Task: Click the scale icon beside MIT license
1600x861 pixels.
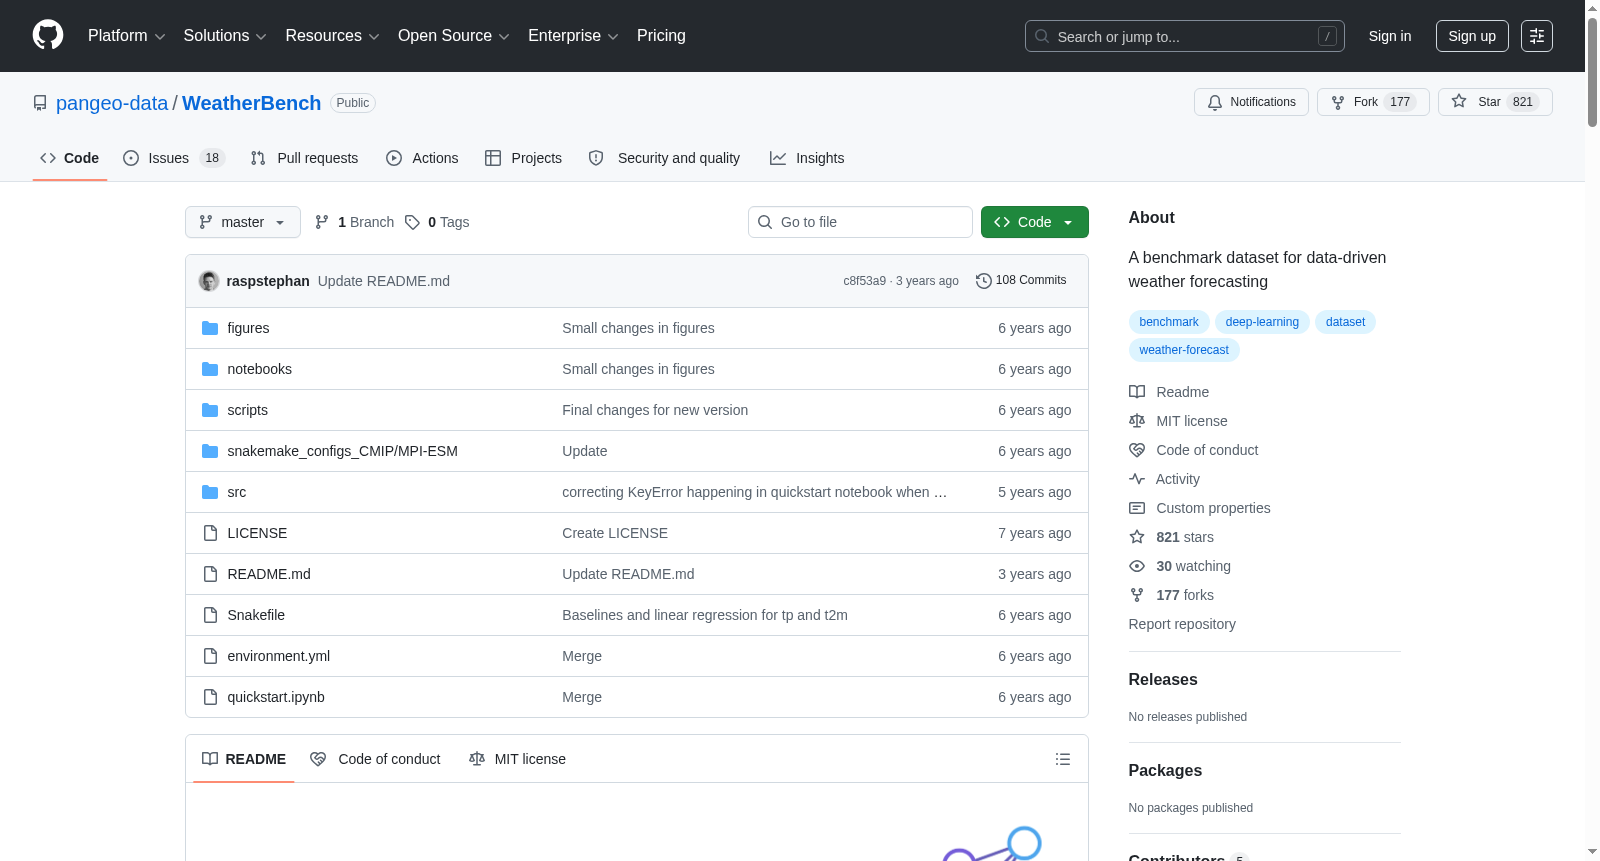Action: coord(1137,421)
